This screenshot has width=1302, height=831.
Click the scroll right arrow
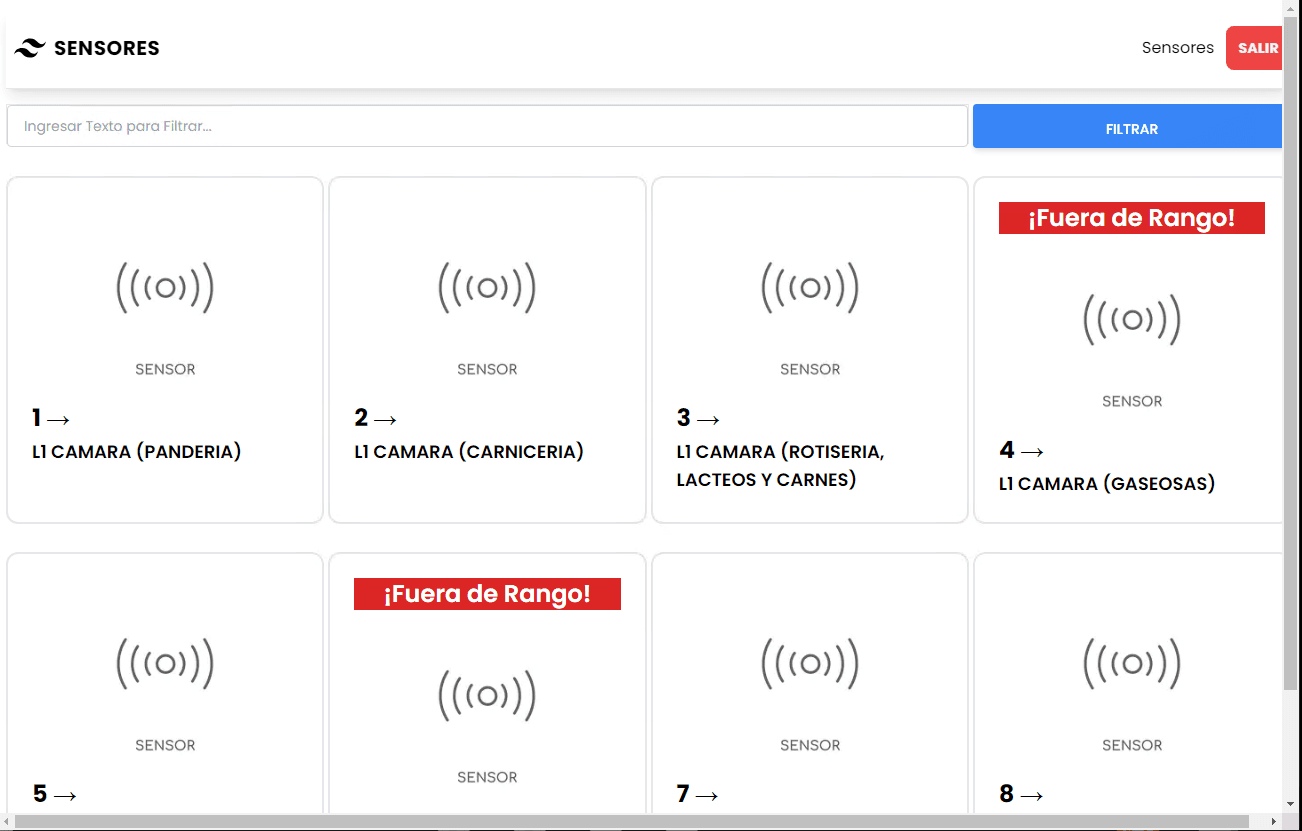[1274, 822]
